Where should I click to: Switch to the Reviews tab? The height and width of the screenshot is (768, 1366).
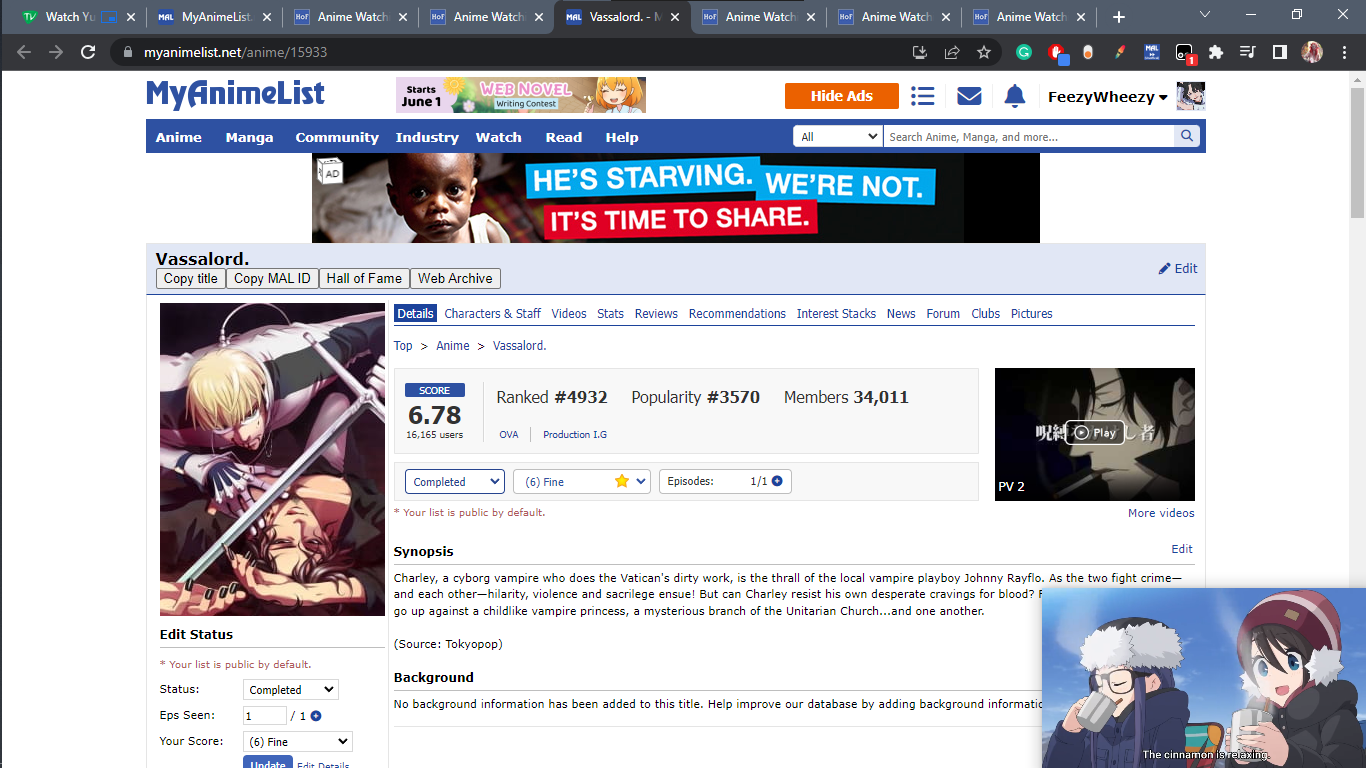[x=656, y=314]
